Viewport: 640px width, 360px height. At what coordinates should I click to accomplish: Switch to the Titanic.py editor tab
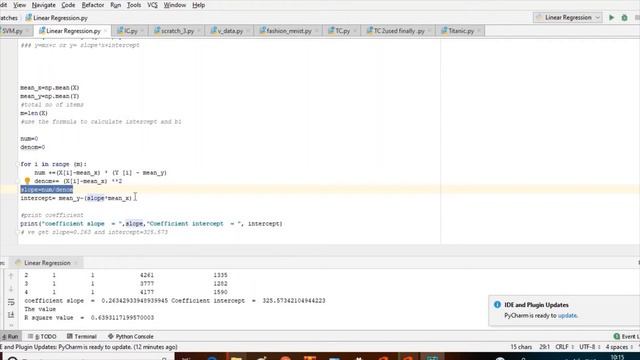pyautogui.click(x=461, y=31)
